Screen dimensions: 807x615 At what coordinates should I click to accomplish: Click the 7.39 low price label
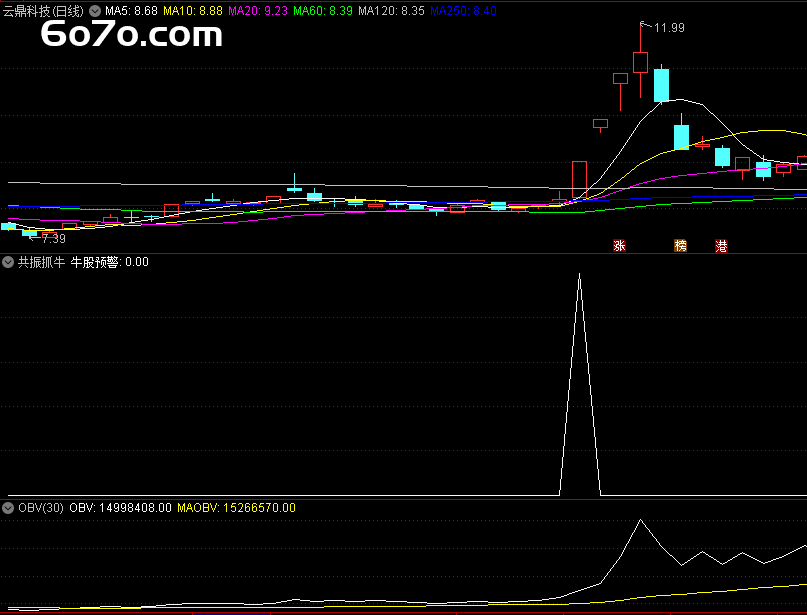54,238
